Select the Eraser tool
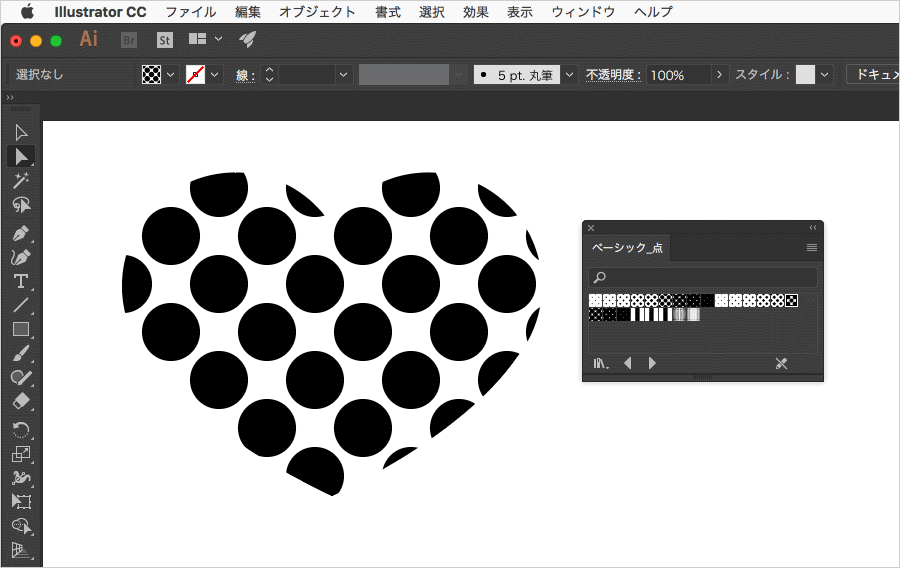Image resolution: width=900 pixels, height=568 pixels. [21, 401]
